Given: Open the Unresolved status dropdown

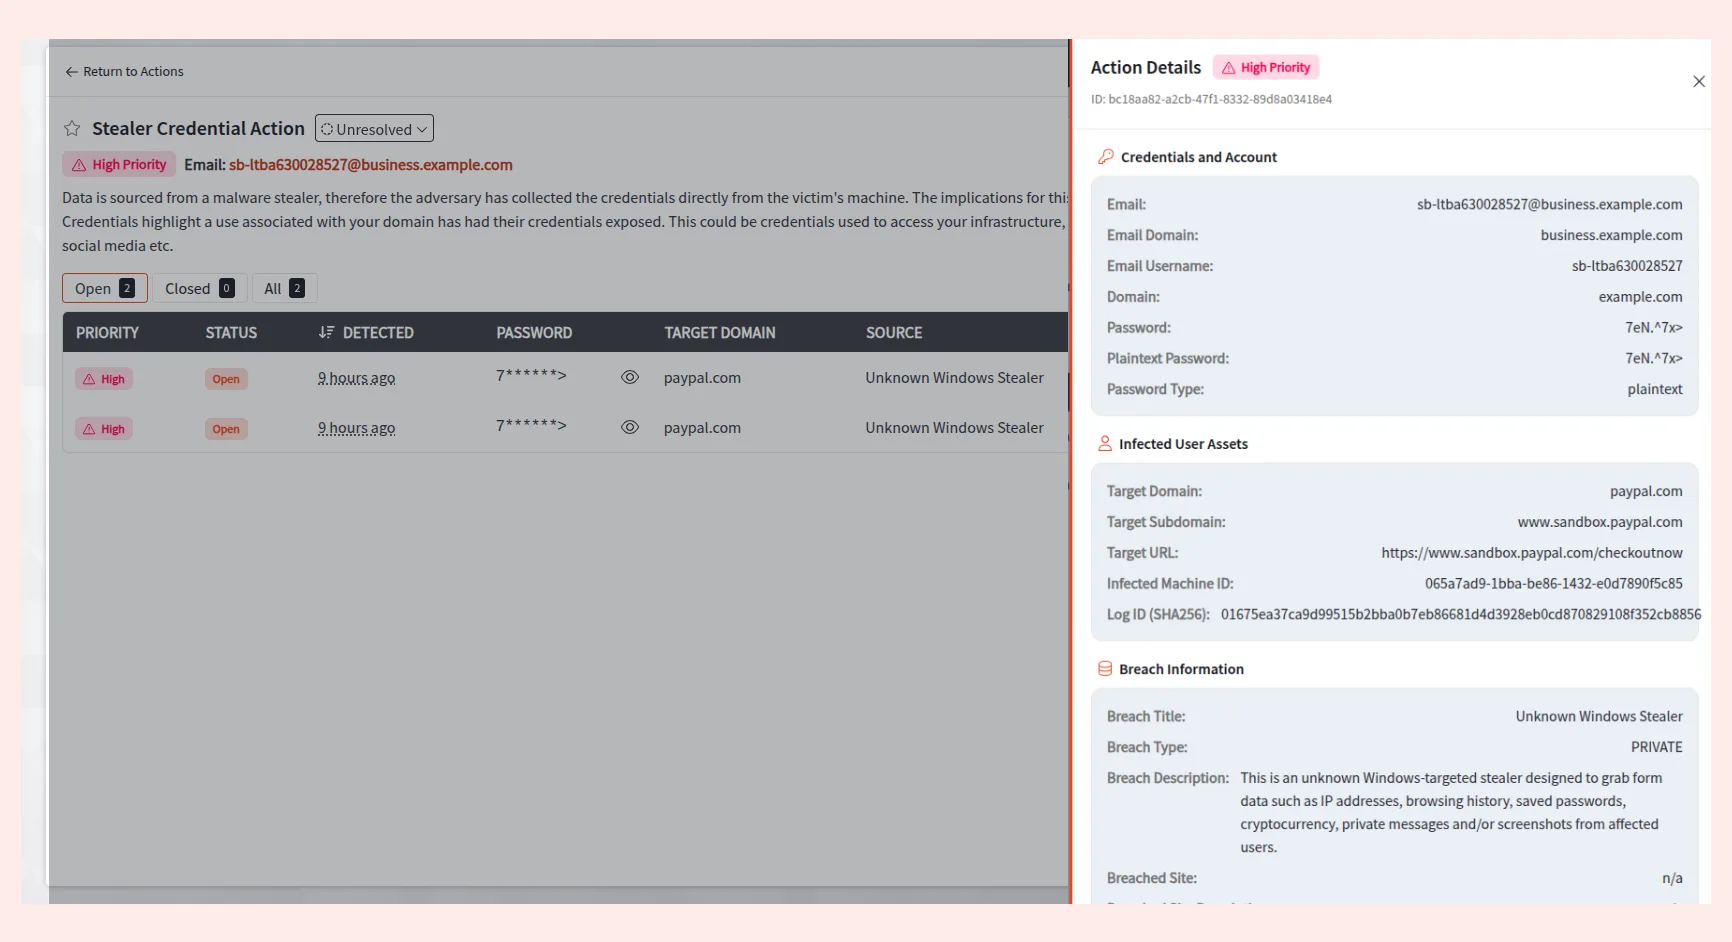Looking at the screenshot, I should 374,129.
